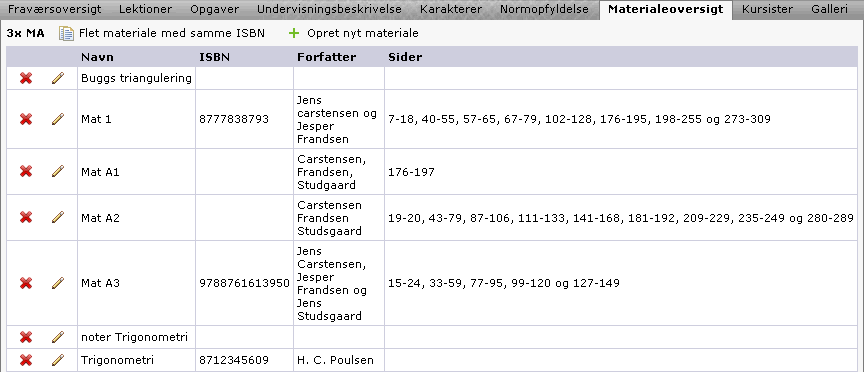Click the pencil icon for Mat A3
Image resolution: width=864 pixels, height=372 pixels.
point(58,283)
